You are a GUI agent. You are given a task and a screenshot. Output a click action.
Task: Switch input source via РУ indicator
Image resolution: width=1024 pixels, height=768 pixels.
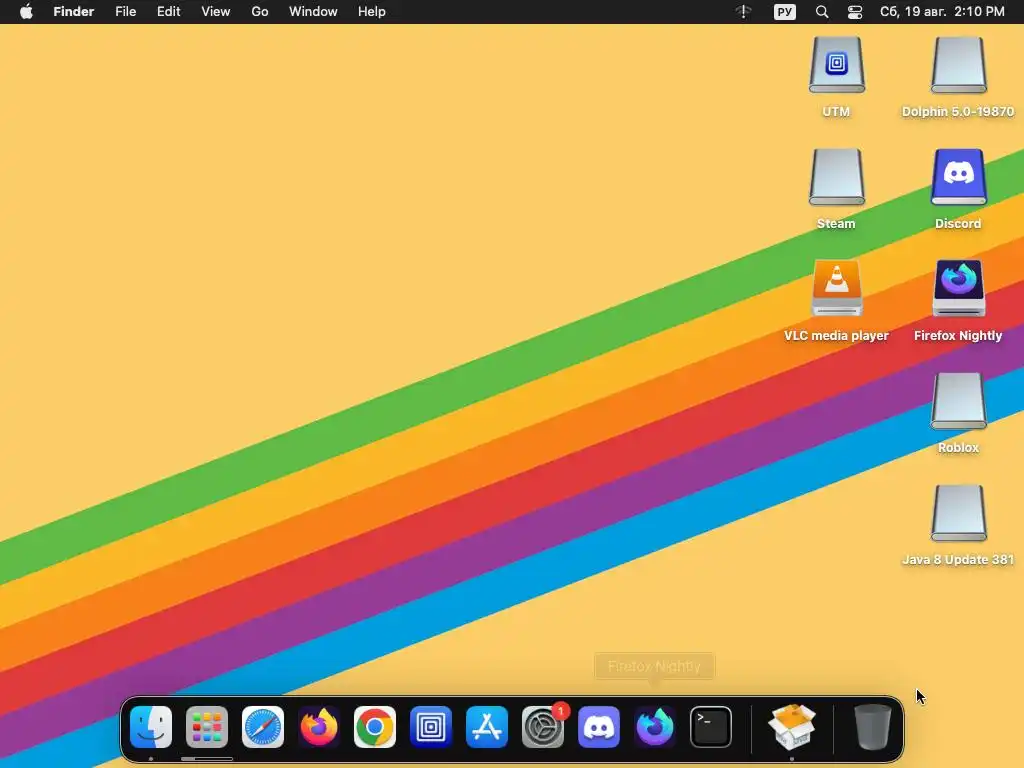[785, 12]
